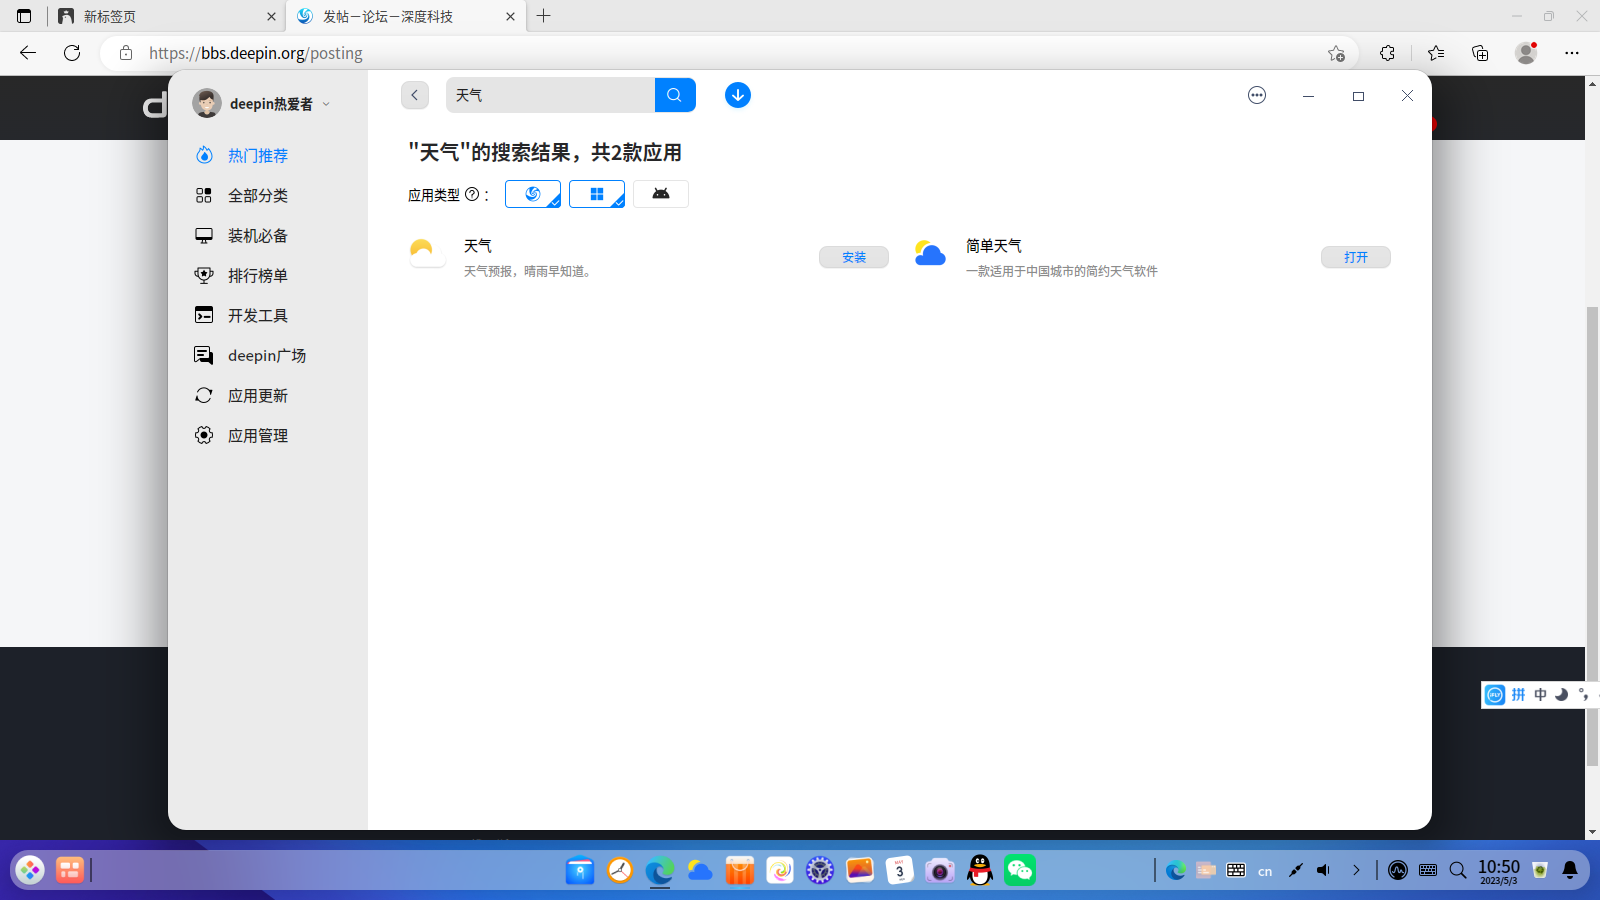Open the Weather app in the taskbar
This screenshot has height=900, width=1600.
coord(699,870)
